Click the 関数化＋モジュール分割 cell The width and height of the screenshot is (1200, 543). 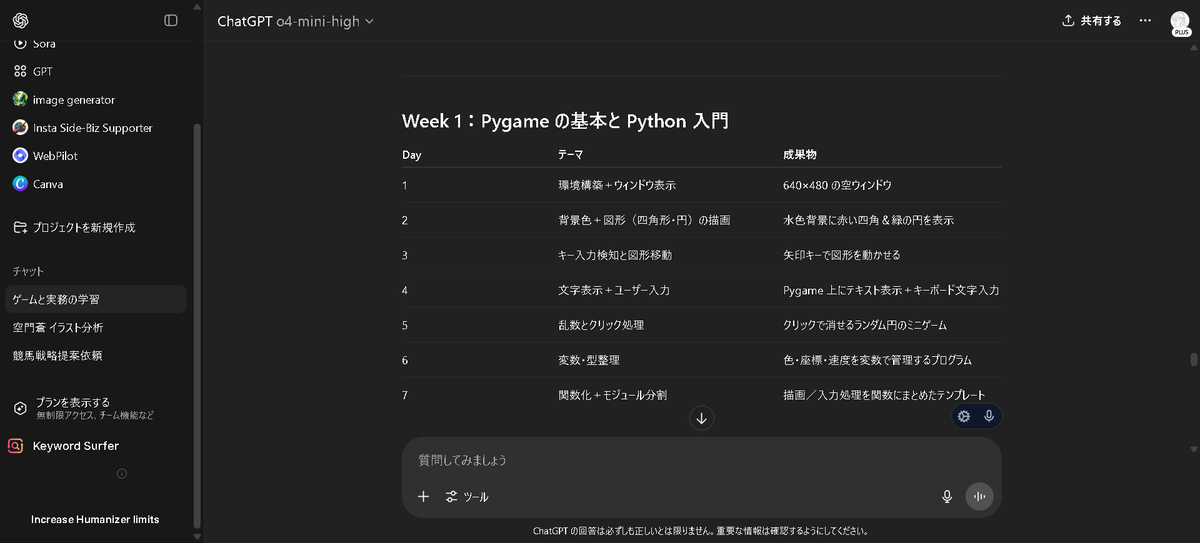pyautogui.click(x=612, y=395)
